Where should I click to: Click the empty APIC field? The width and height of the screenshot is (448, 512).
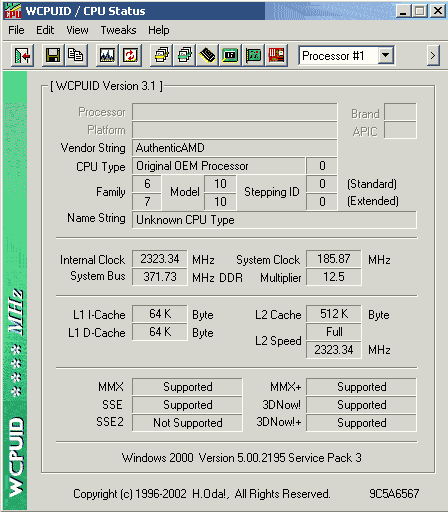pos(400,130)
